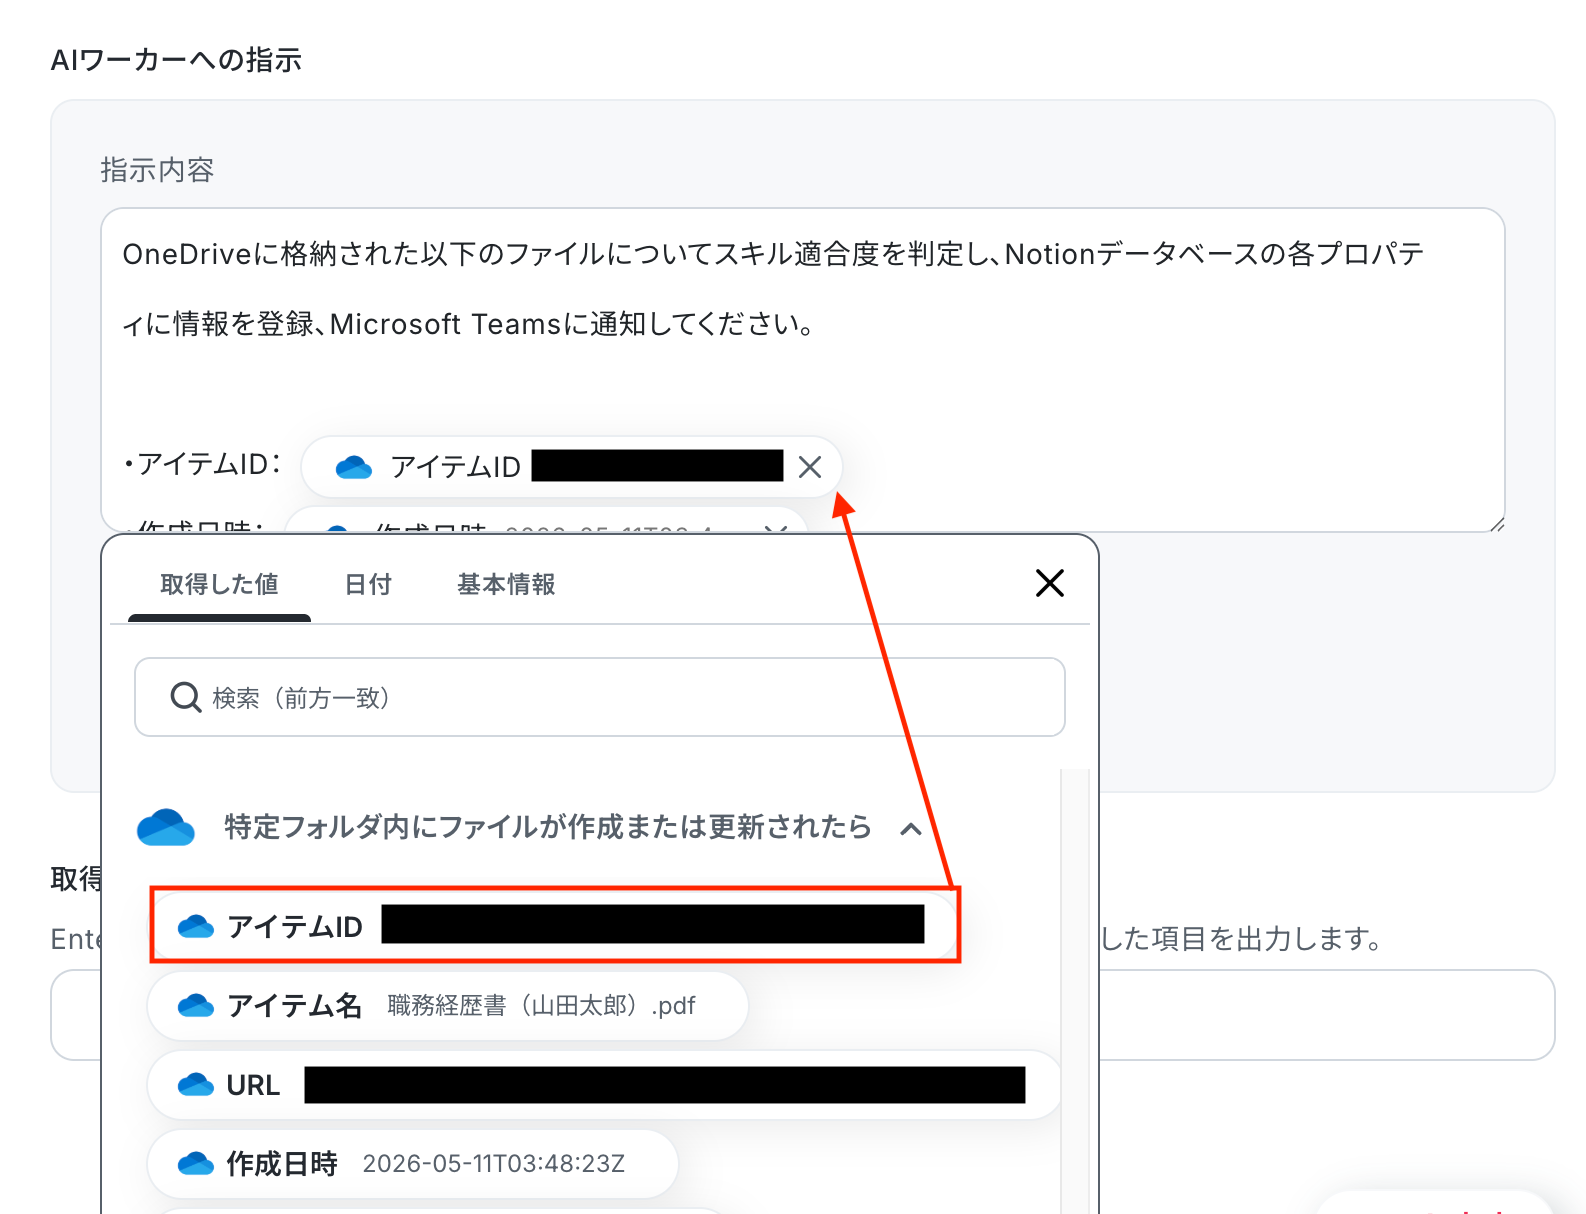
Task: Select the アイテムID value in the list
Action: click(555, 926)
